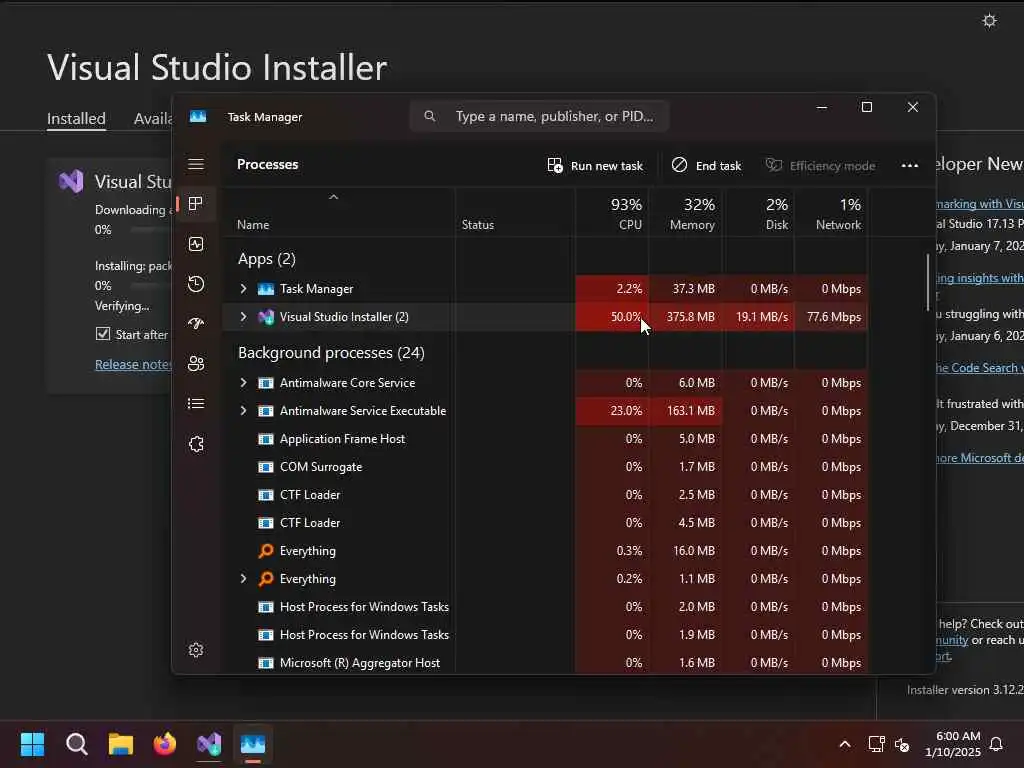Open Task Manager hamburger navigation menu
Screen dimensions: 1024x768
(196, 165)
